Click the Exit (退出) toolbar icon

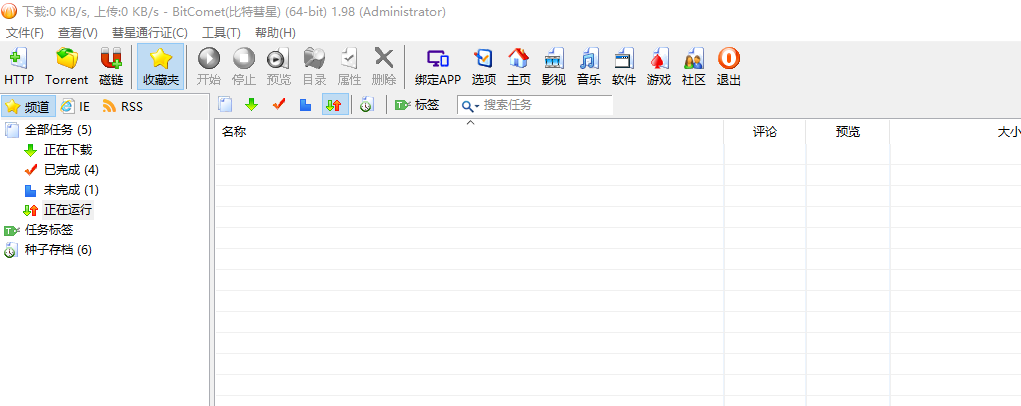click(729, 66)
